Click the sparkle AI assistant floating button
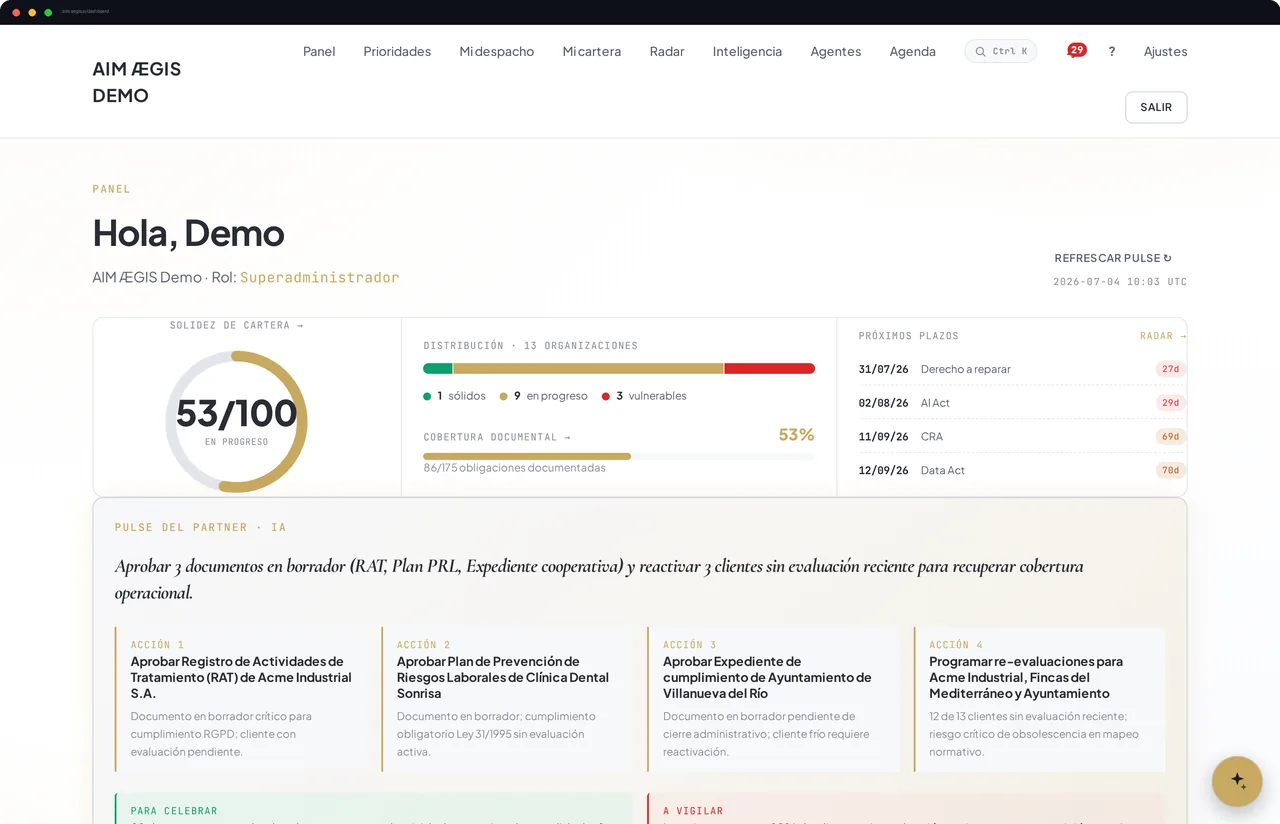Screen dimensions: 1280x824 (x=1237, y=781)
